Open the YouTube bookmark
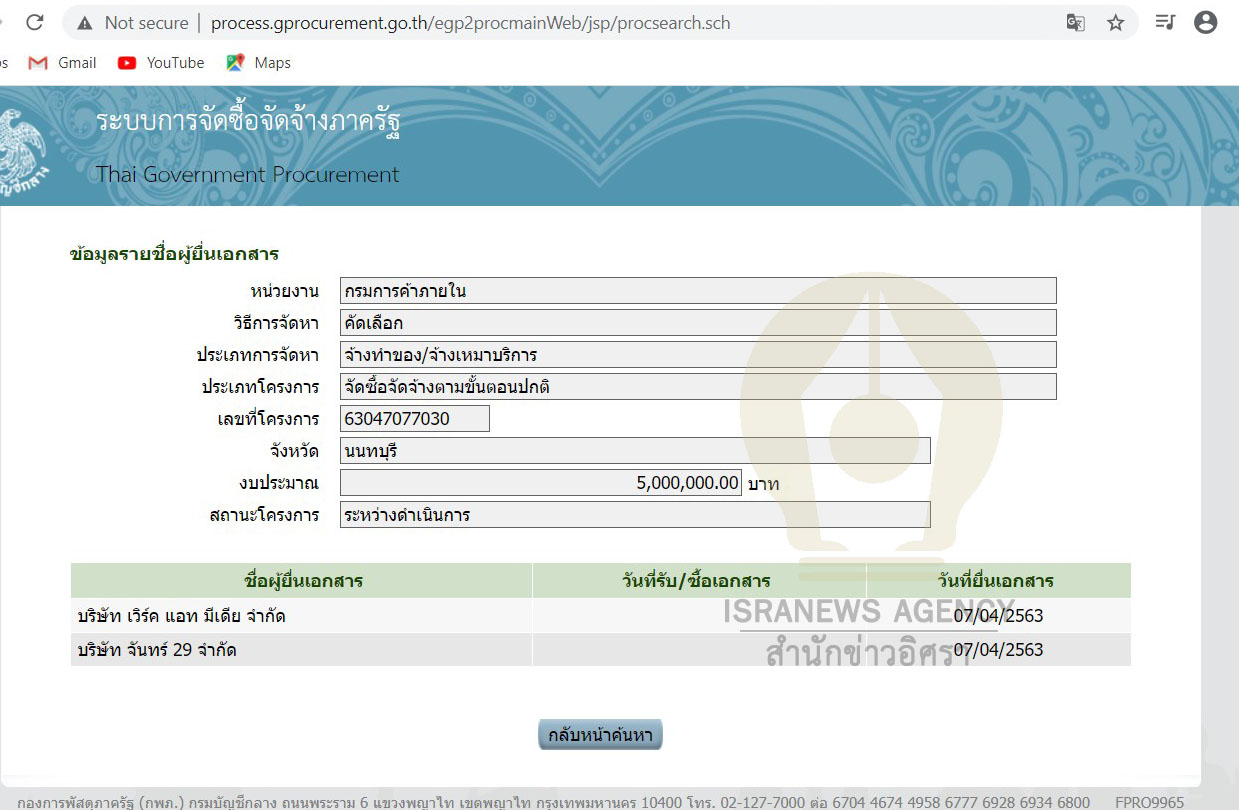 point(161,63)
